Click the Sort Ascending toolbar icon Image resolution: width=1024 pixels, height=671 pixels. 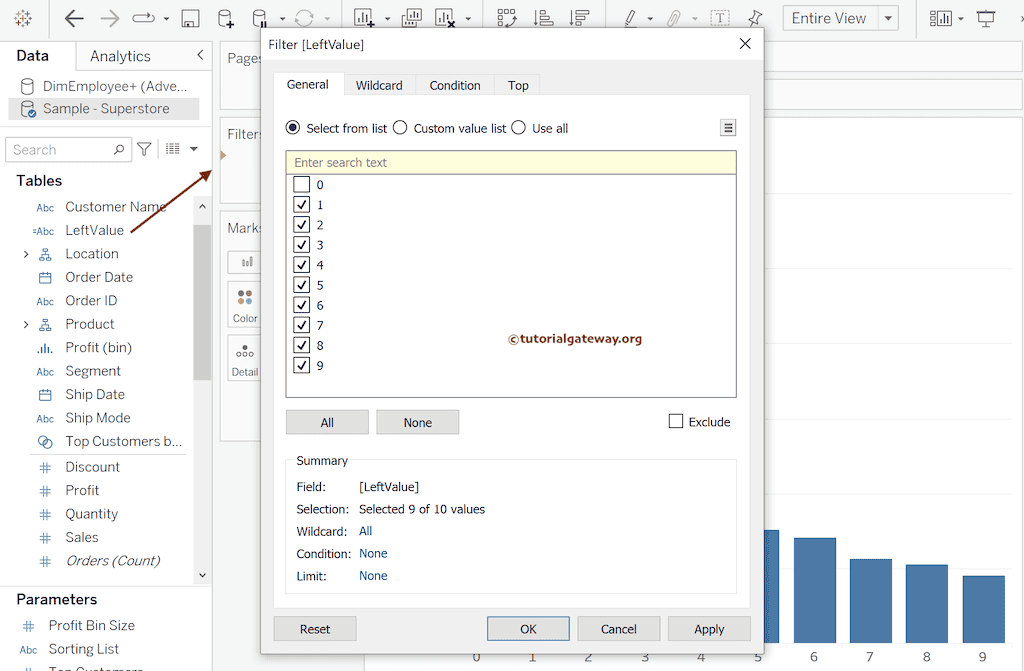tap(543, 18)
